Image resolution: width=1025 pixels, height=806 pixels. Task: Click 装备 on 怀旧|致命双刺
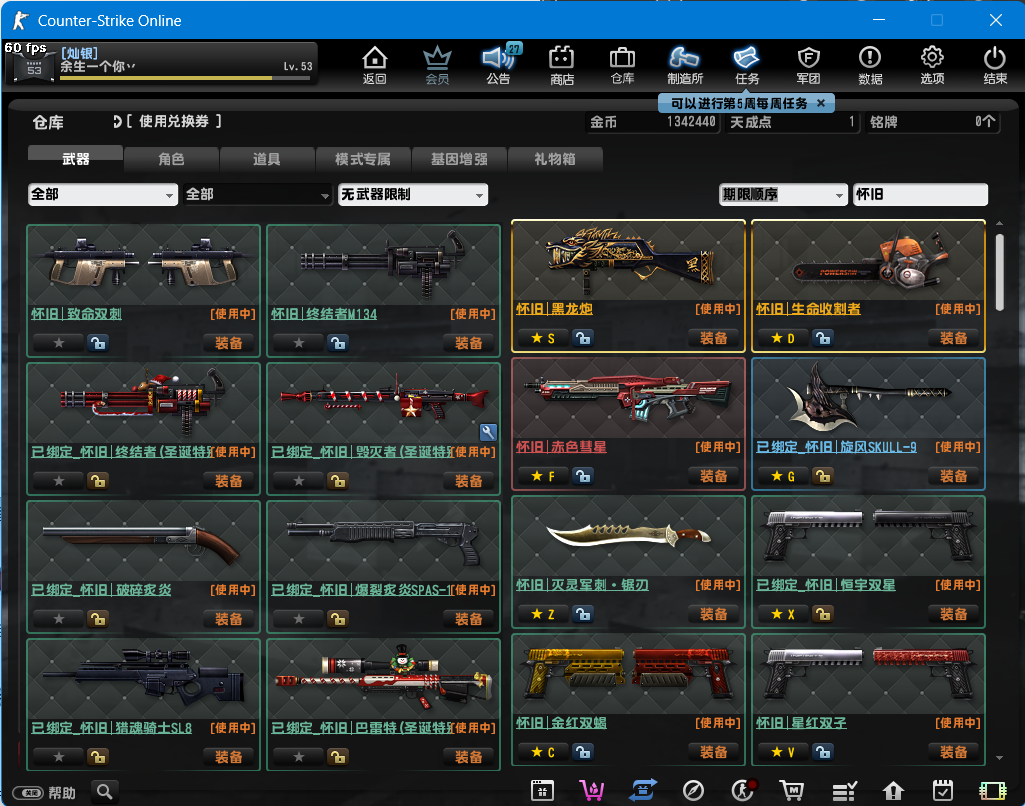click(229, 343)
